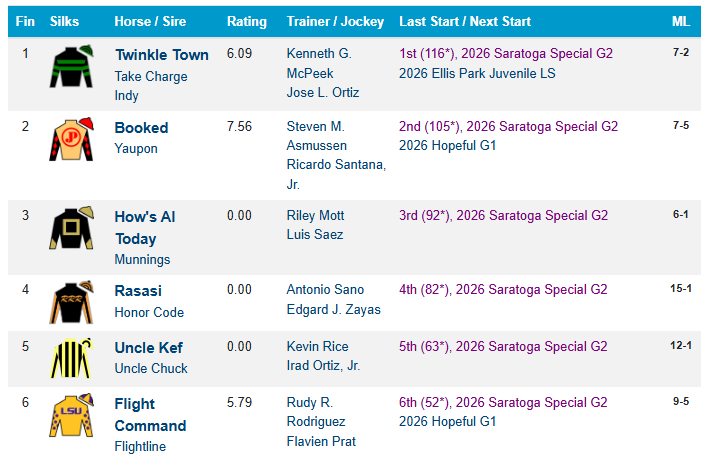The width and height of the screenshot is (708, 470).
Task: Open 6th (52*) Saratoga Special G2 result
Action: click(503, 402)
